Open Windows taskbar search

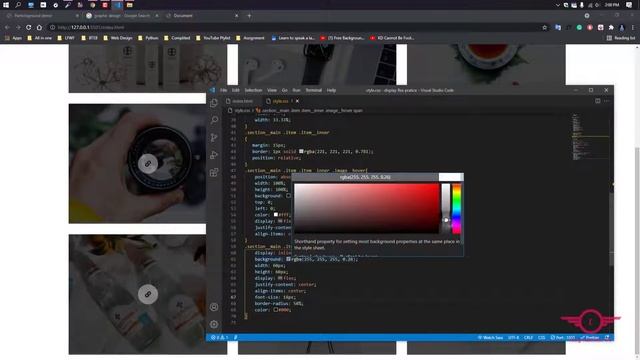pyautogui.click(x=18, y=5)
